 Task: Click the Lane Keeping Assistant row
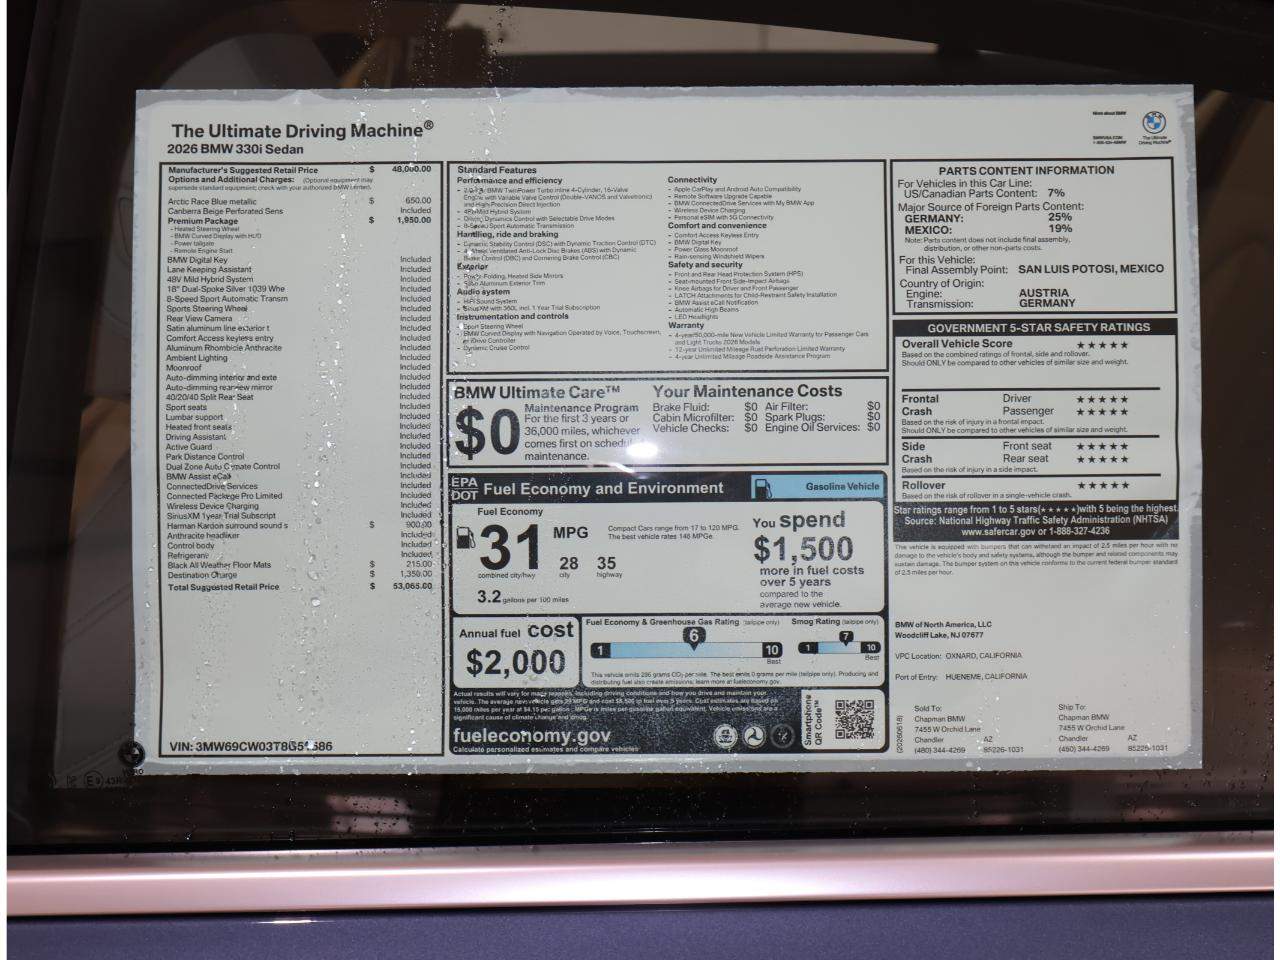click(x=299, y=269)
